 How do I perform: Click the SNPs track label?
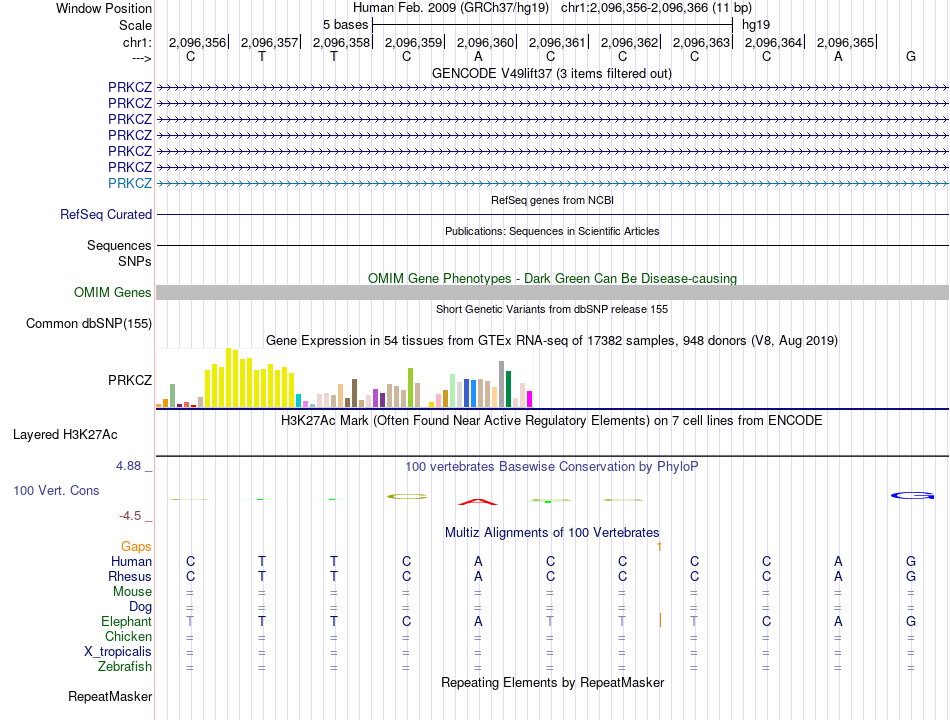135,261
